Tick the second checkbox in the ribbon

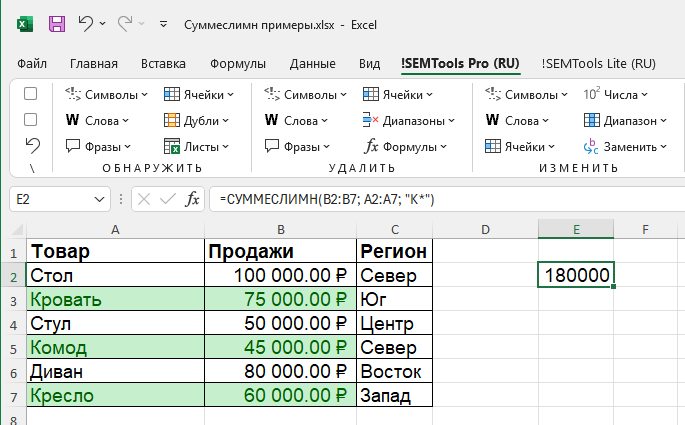30,120
